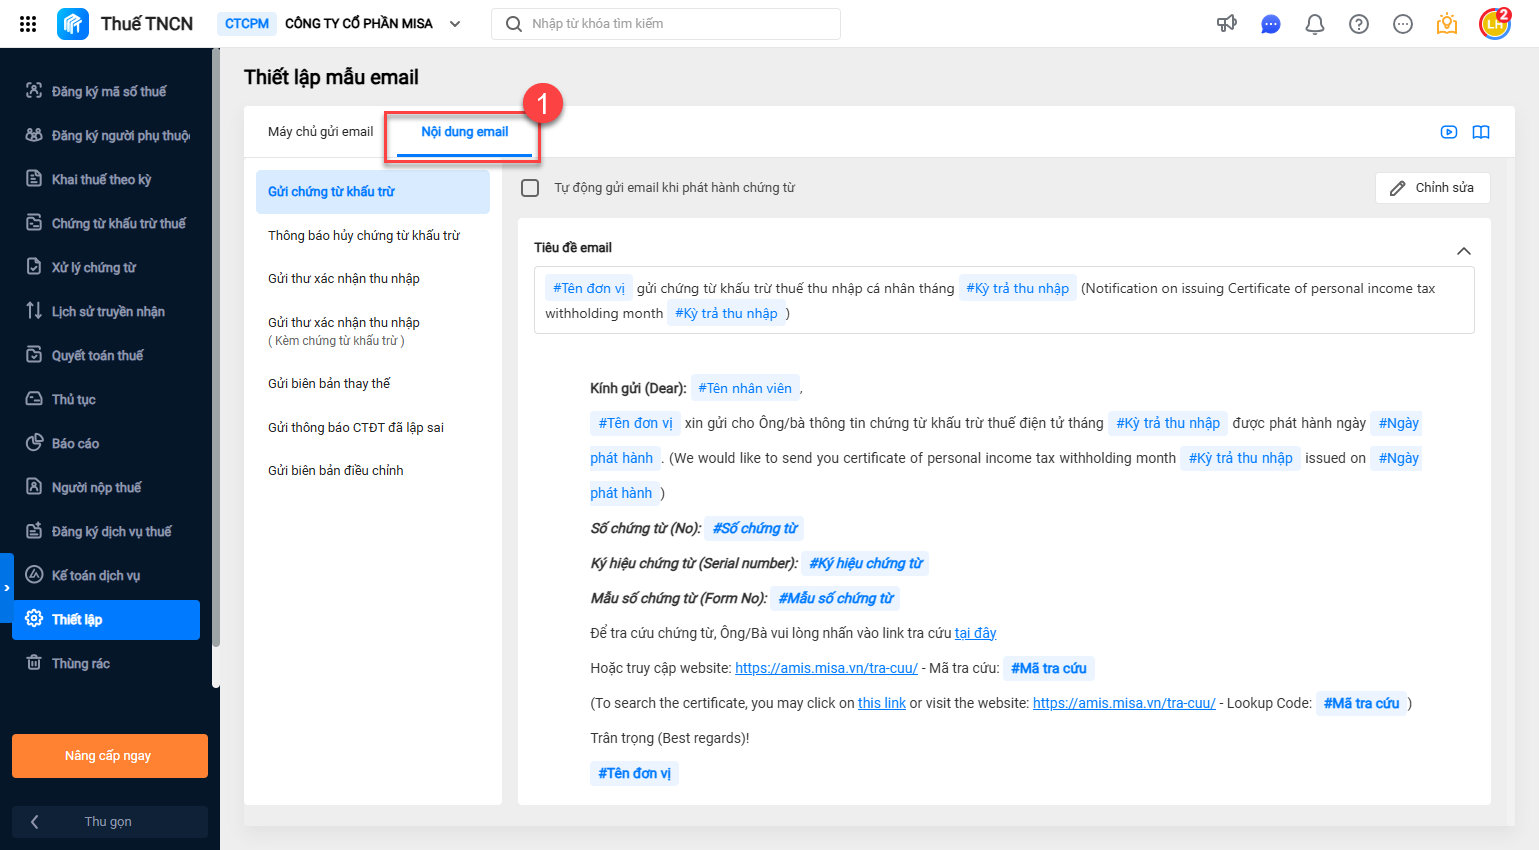Click the #Số chứng từ tag

pyautogui.click(x=755, y=528)
